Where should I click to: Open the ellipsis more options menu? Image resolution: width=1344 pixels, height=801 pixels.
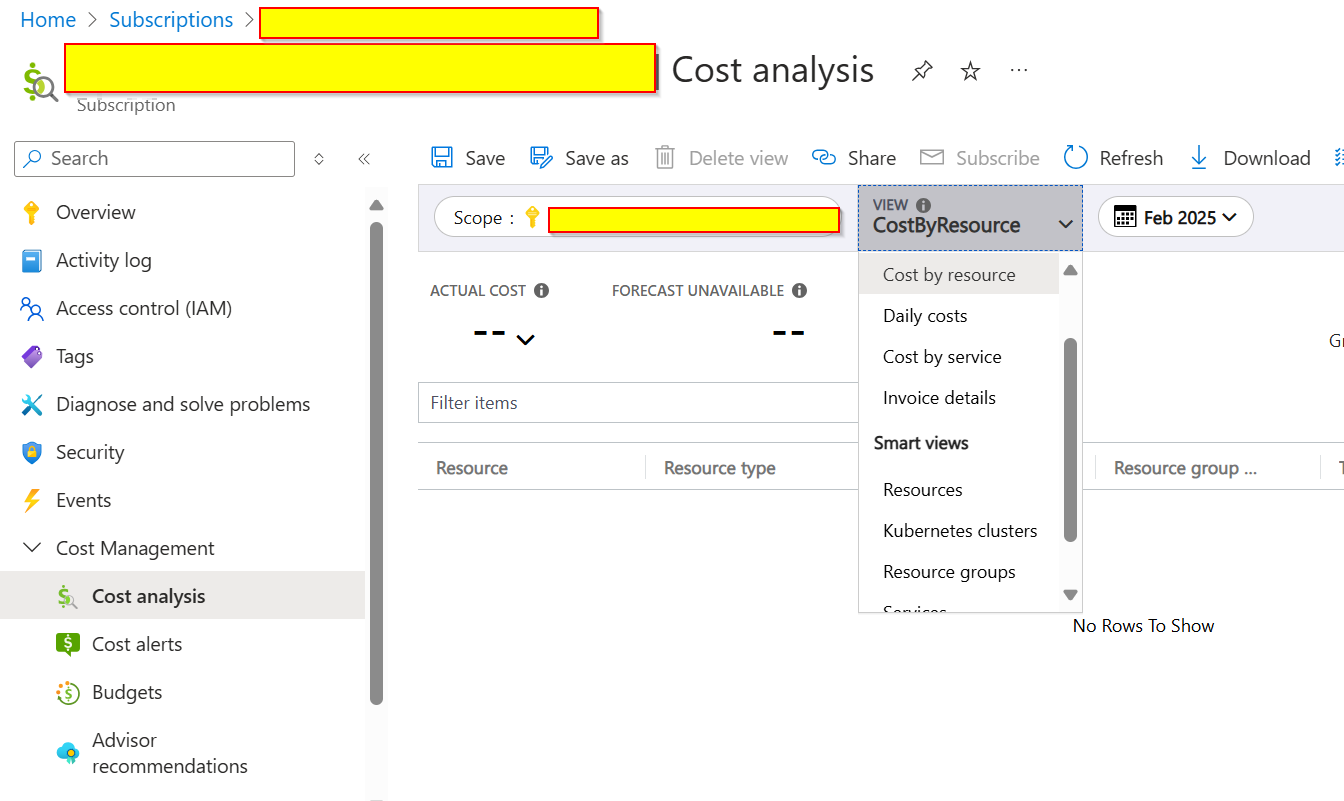coord(1019,70)
